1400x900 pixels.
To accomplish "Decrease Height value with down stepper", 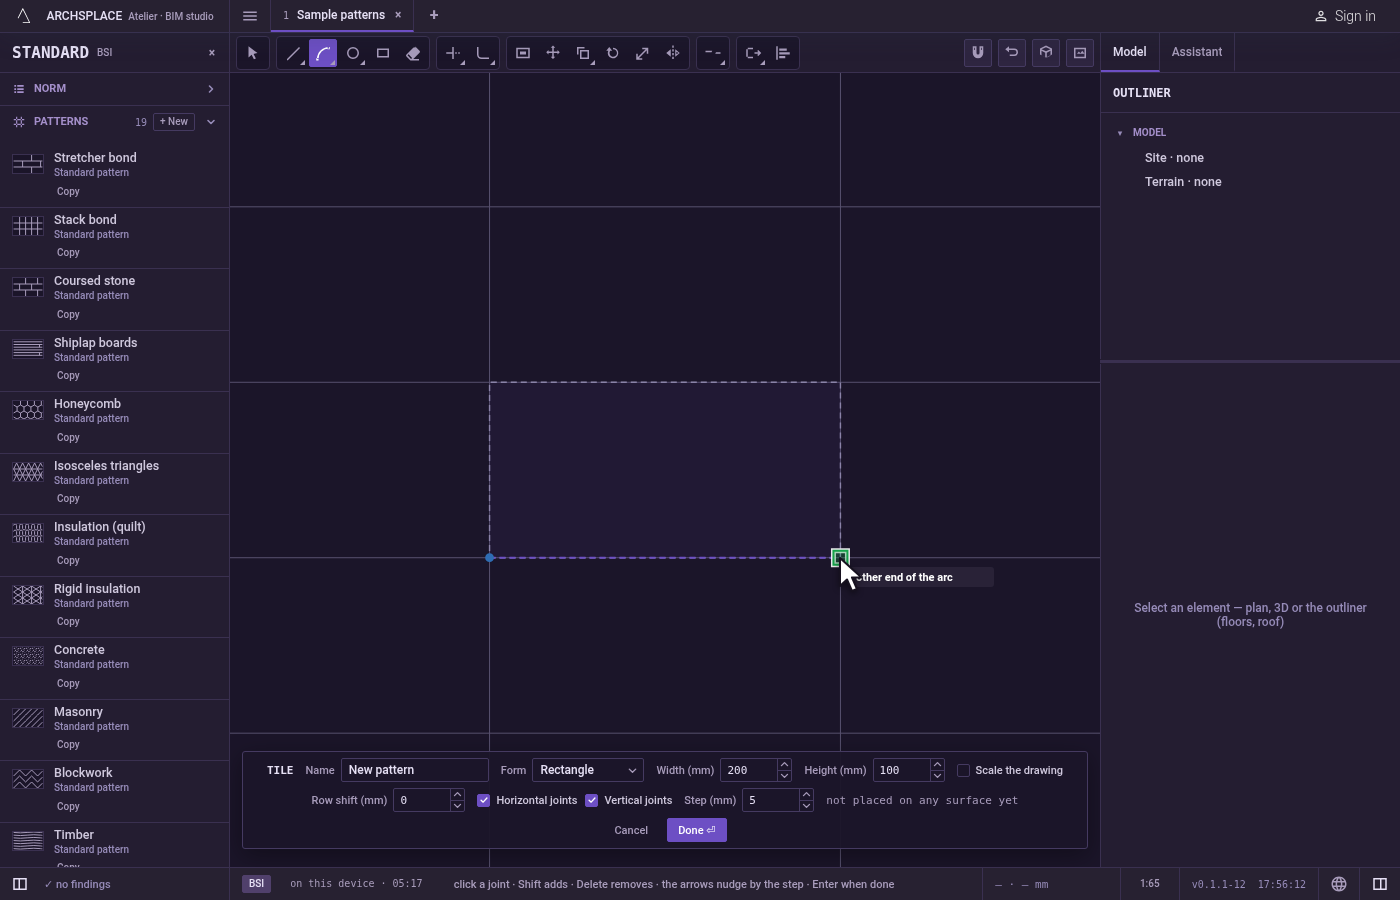I will (937, 776).
